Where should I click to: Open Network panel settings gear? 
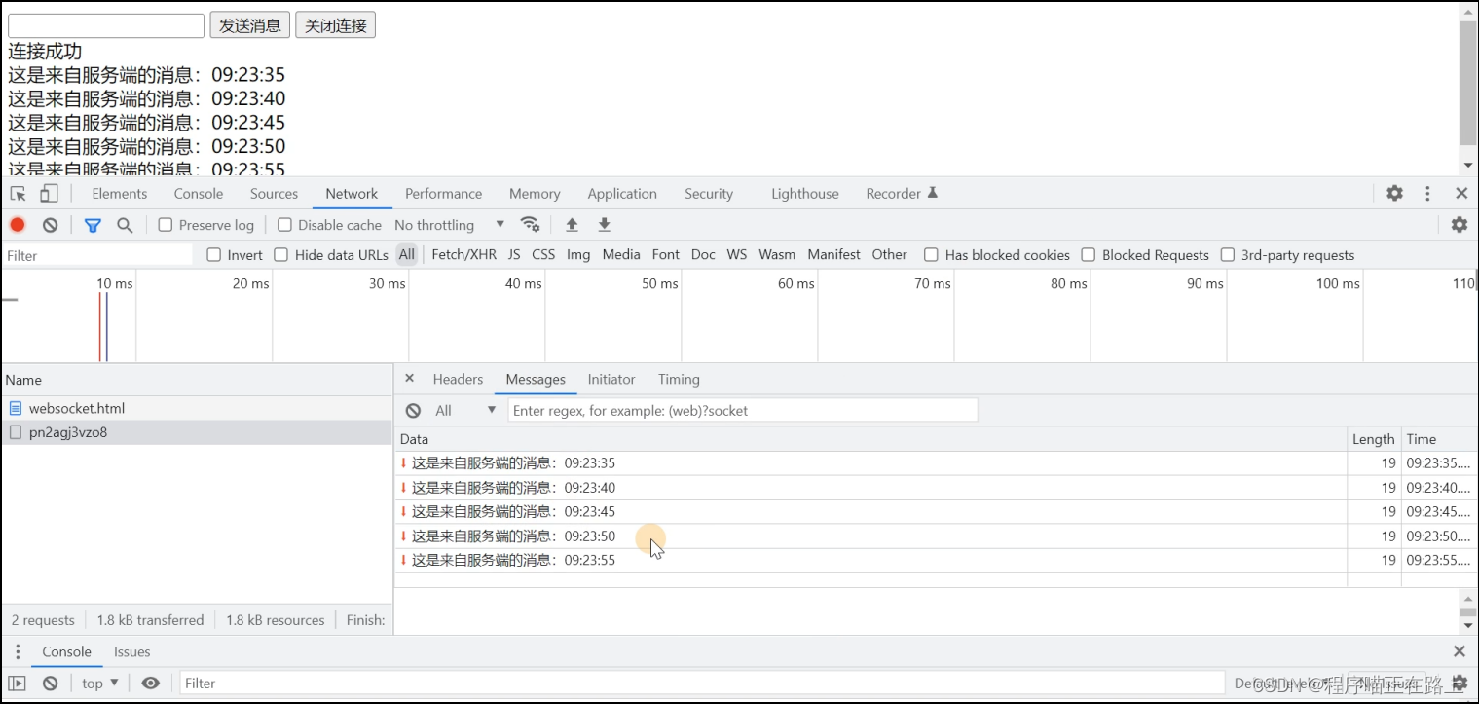pos(1459,225)
